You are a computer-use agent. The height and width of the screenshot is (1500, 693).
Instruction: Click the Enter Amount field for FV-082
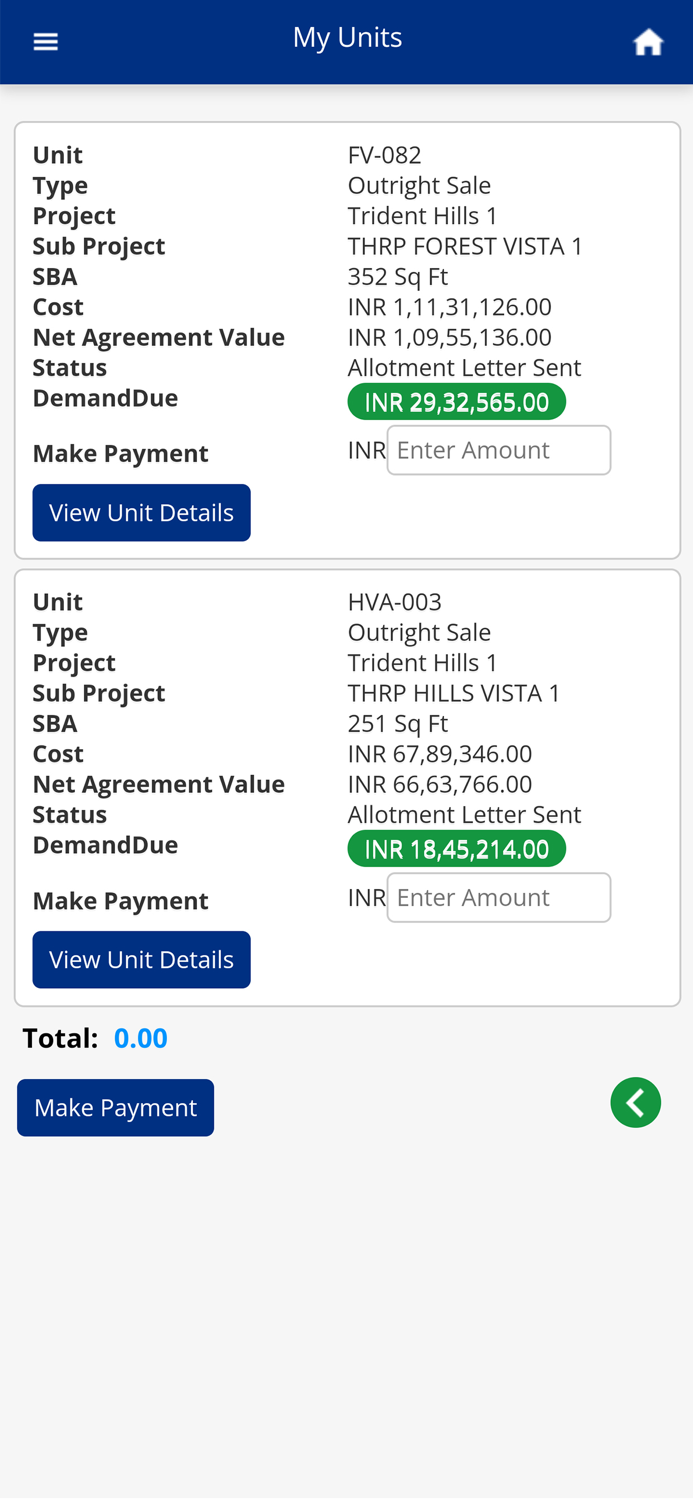coord(499,450)
